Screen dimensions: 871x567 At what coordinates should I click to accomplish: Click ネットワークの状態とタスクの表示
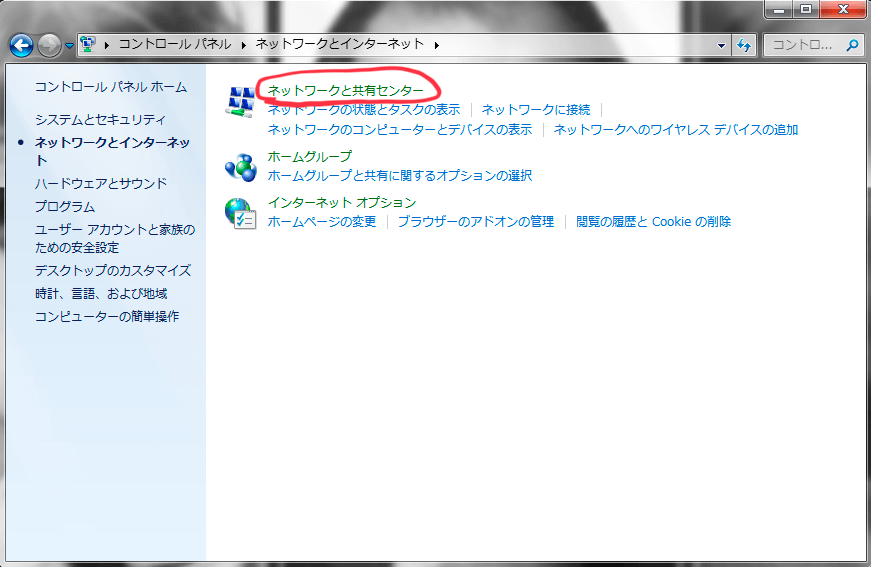364,110
